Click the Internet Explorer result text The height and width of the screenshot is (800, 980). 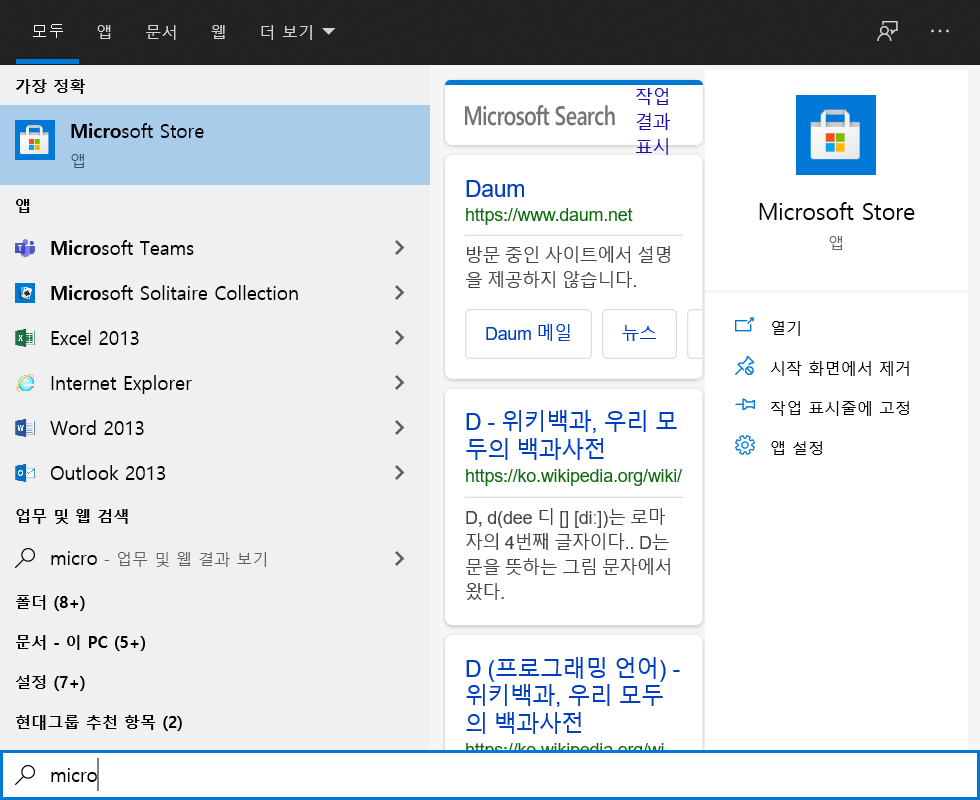click(121, 383)
